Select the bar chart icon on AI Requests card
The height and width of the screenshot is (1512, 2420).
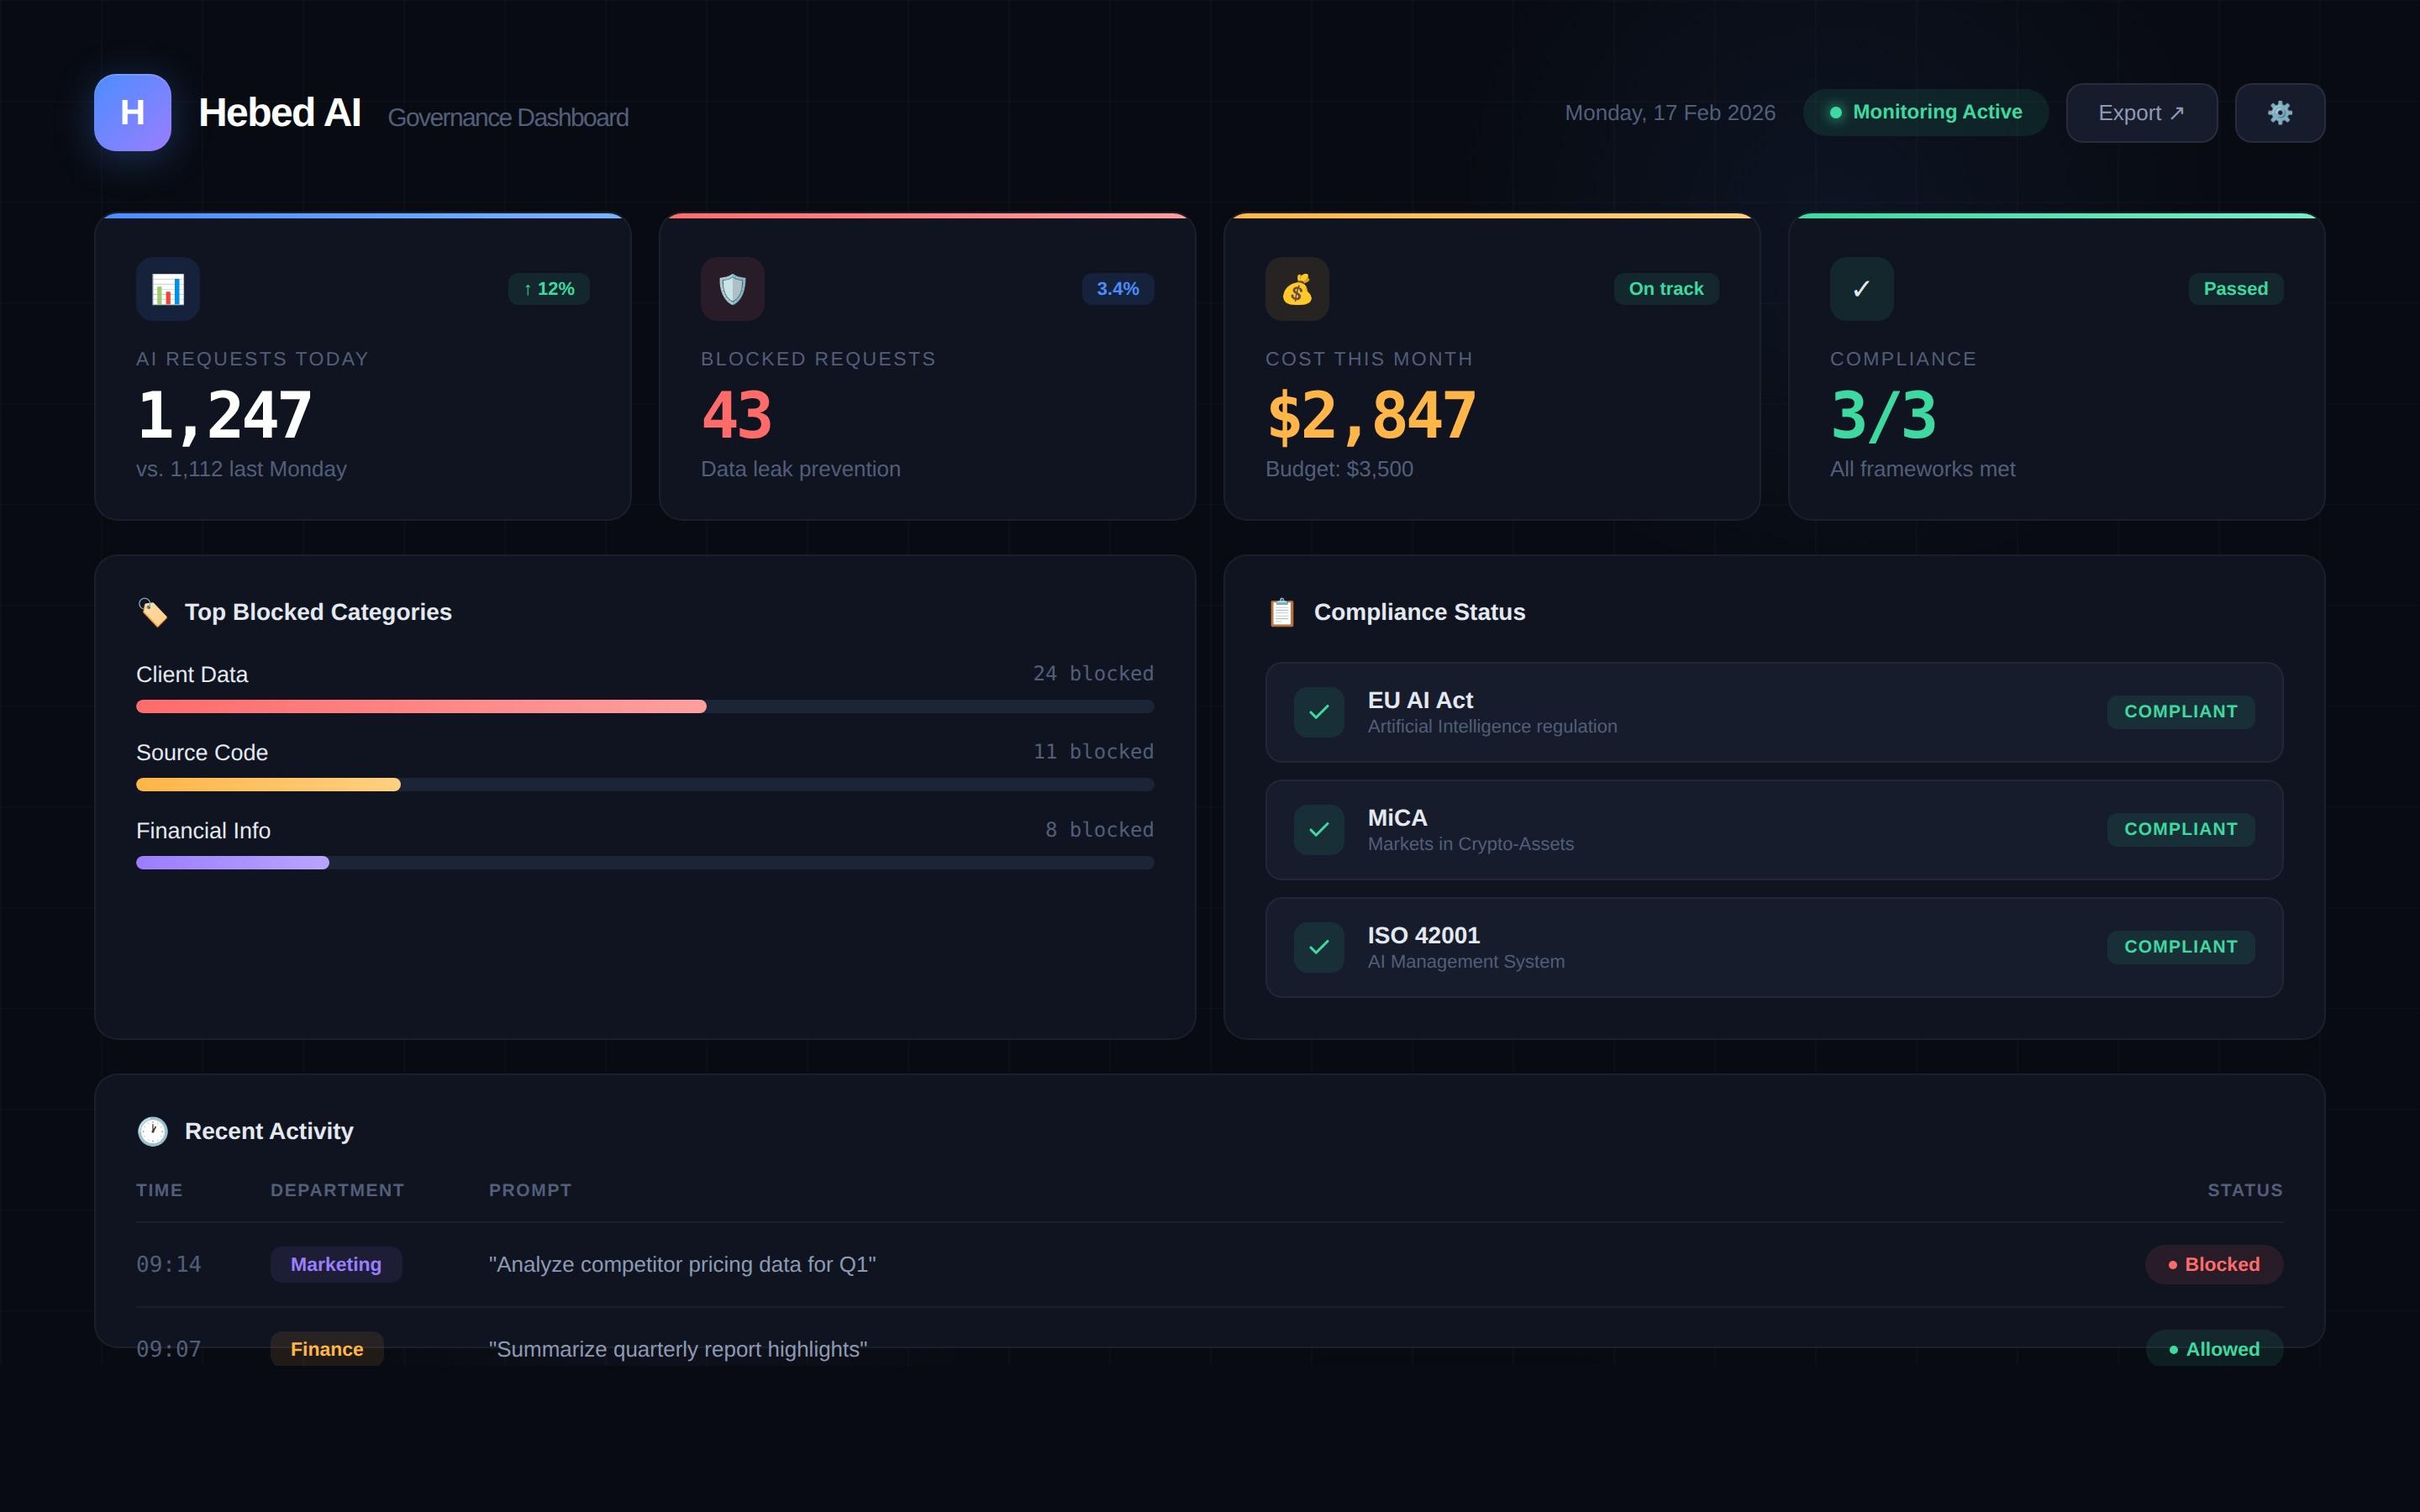(x=167, y=289)
